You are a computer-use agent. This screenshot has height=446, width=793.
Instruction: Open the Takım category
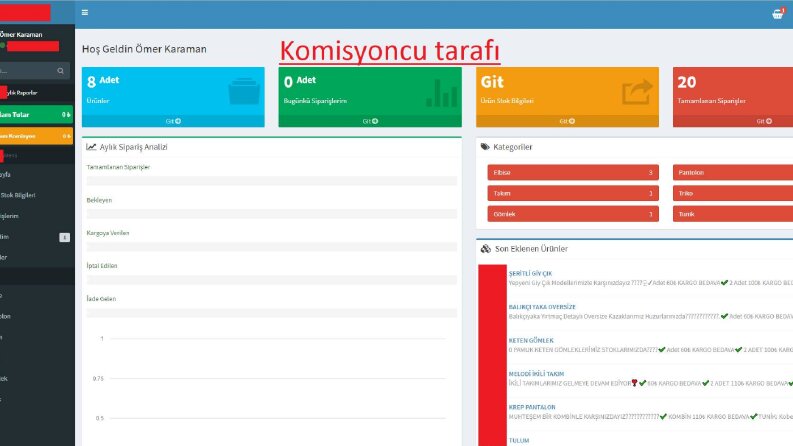pos(573,193)
